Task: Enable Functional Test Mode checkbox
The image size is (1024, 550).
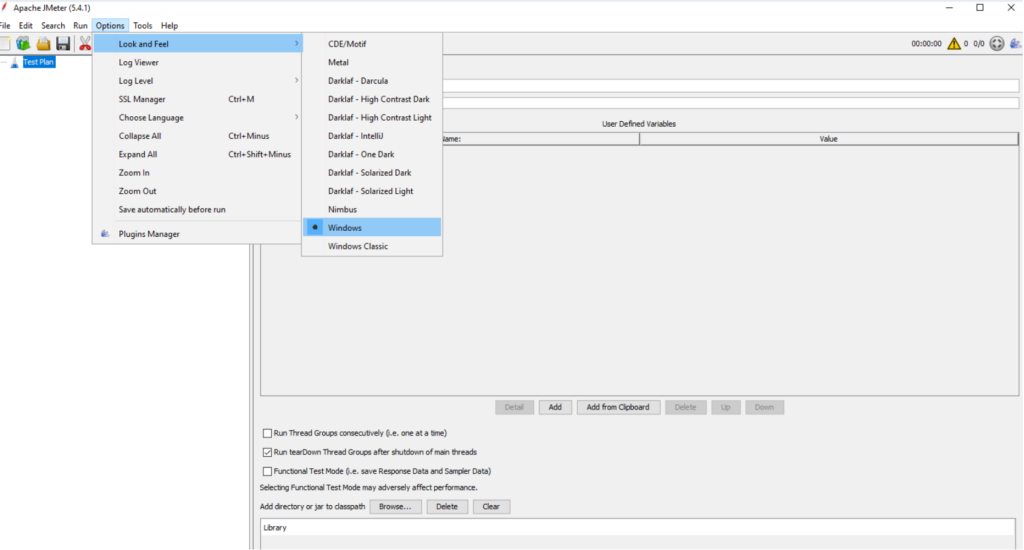Action: coord(267,471)
